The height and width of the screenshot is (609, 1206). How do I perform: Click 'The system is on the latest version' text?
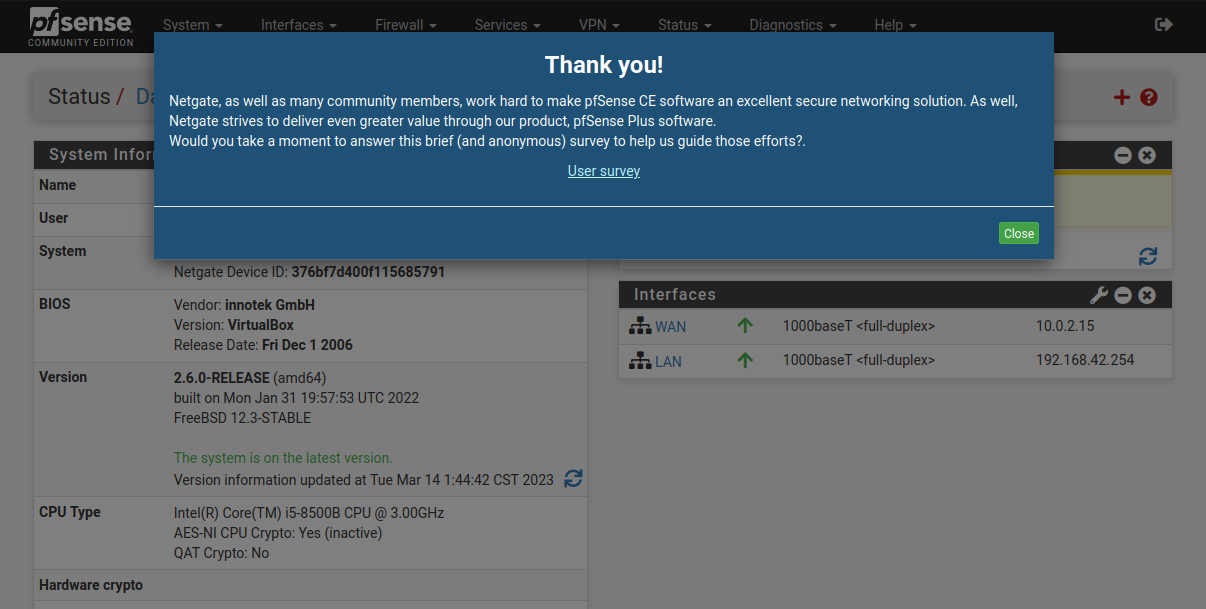click(283, 458)
